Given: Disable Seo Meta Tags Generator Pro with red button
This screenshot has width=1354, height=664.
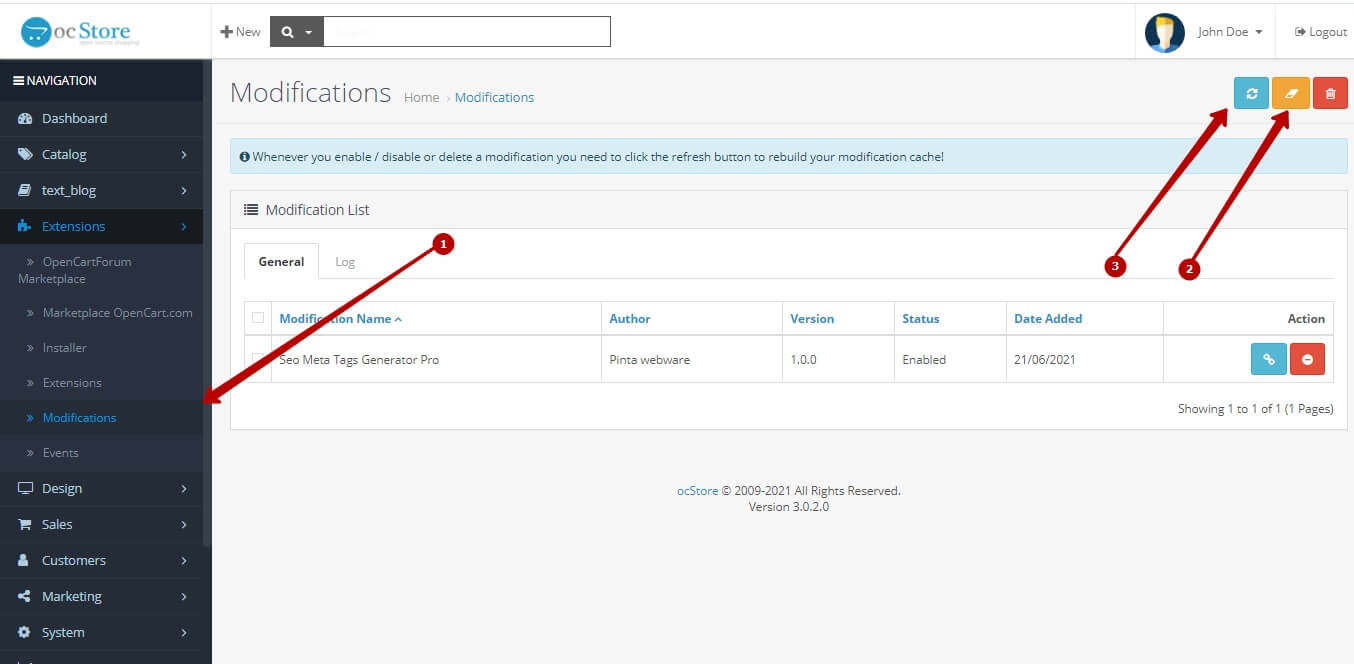Looking at the screenshot, I should tap(1307, 359).
